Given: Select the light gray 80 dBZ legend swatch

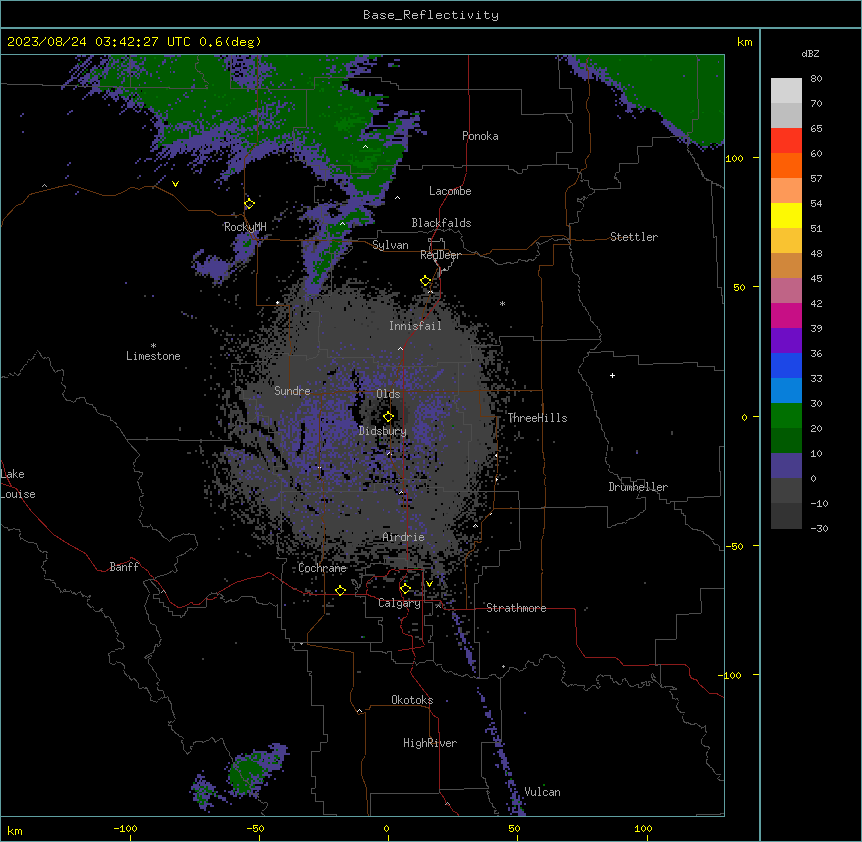Looking at the screenshot, I should 786,91.
